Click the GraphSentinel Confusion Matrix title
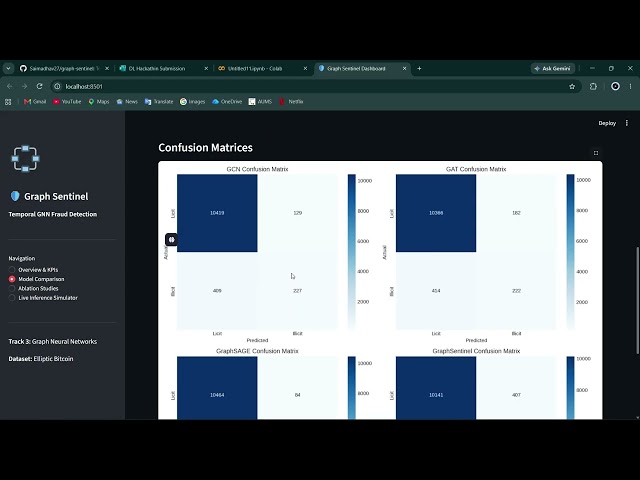Screen dimensions: 640x480 [476, 351]
